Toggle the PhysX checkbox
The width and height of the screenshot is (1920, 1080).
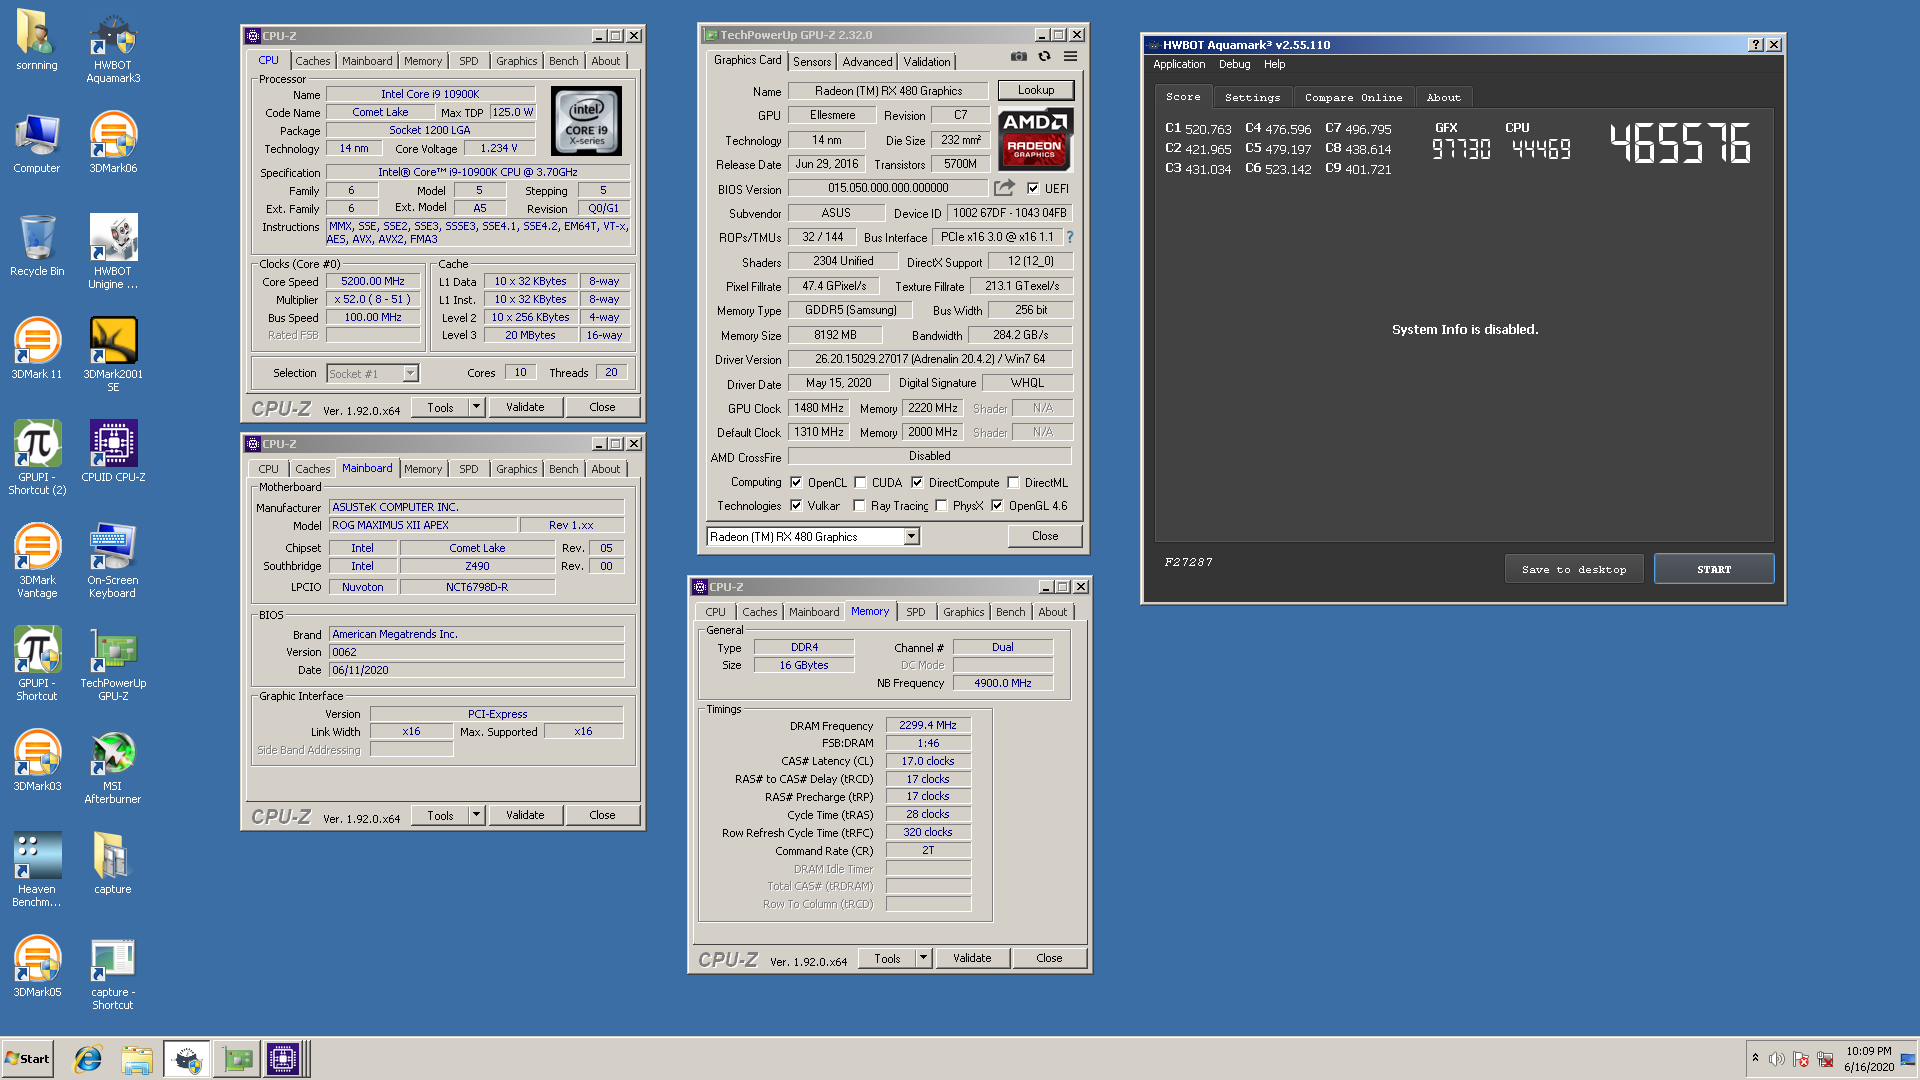click(x=941, y=505)
